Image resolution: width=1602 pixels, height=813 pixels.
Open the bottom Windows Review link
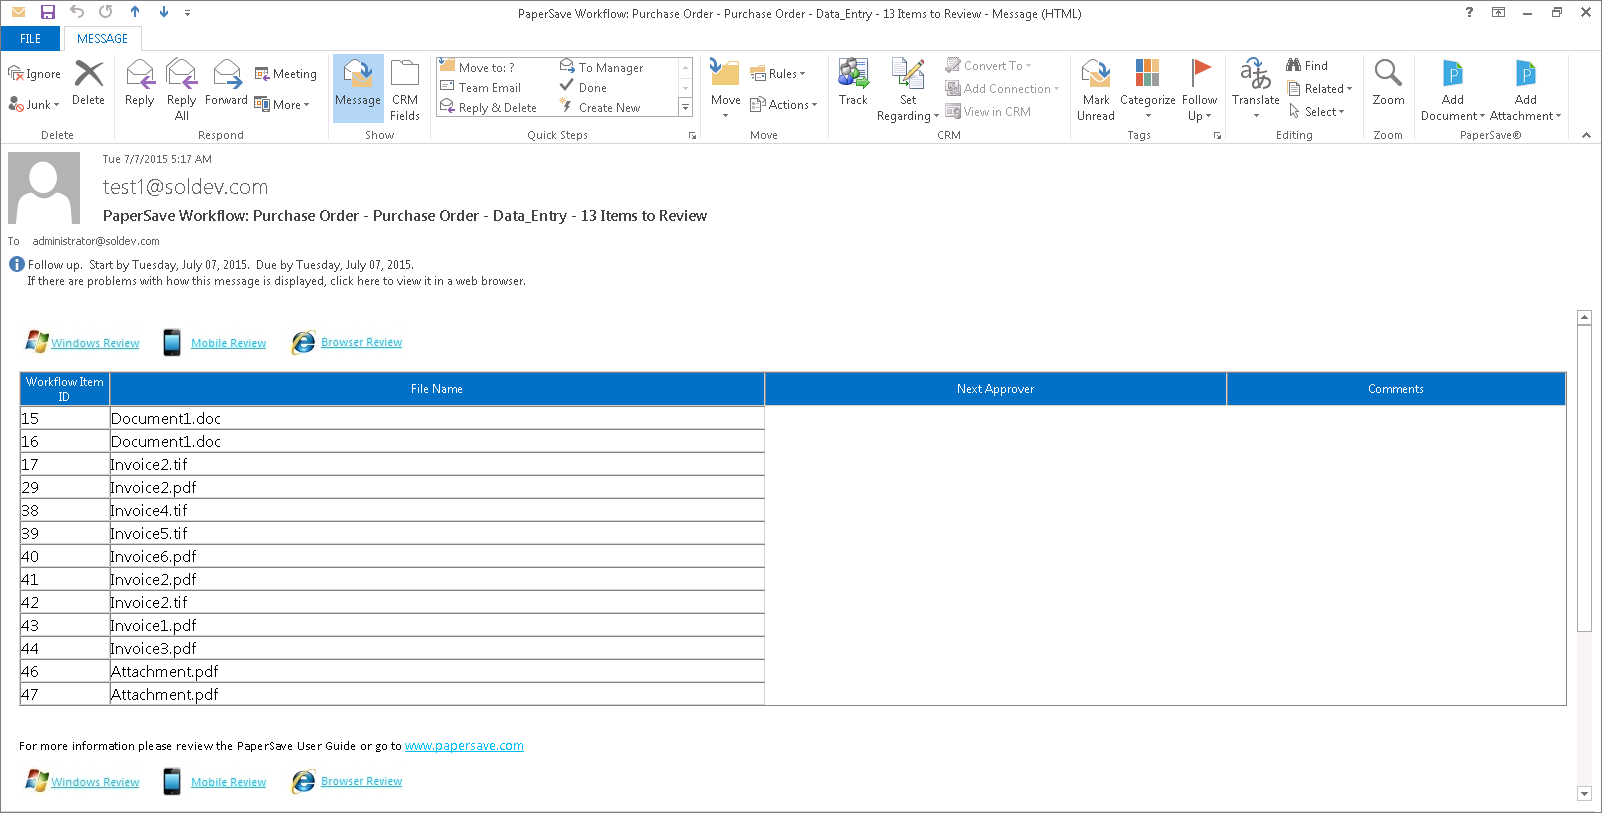pos(95,782)
